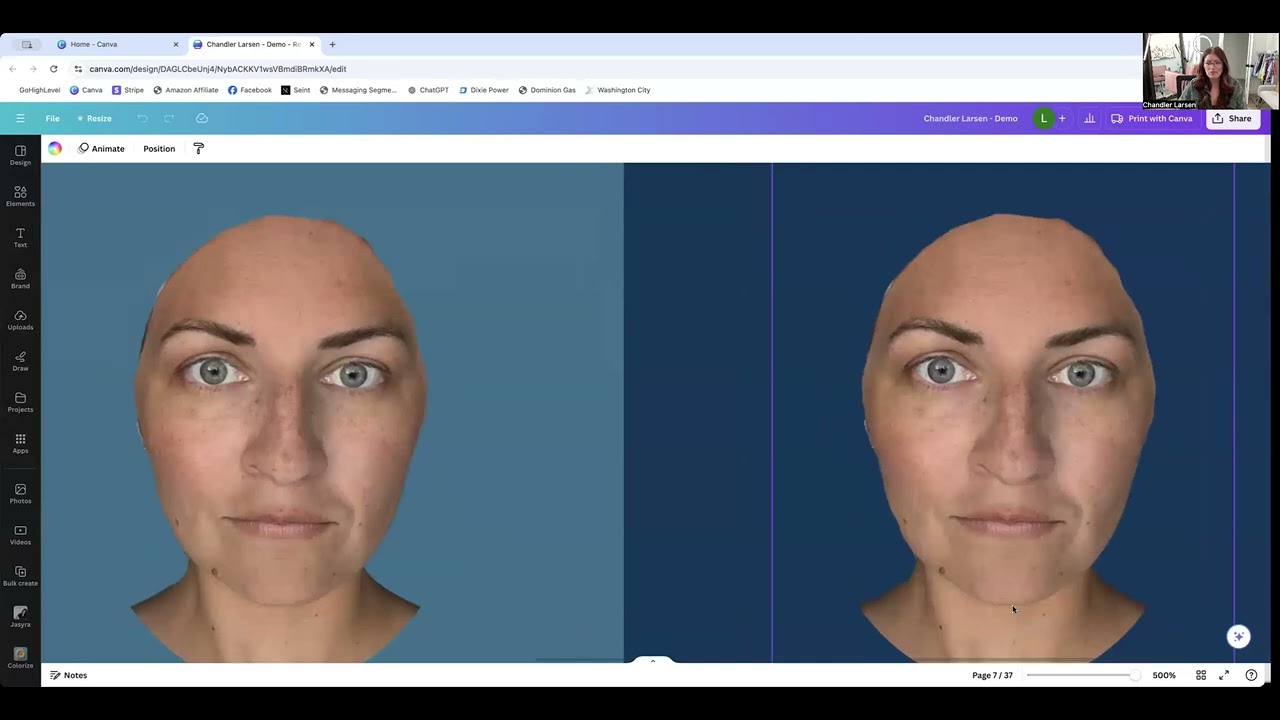Image resolution: width=1280 pixels, height=720 pixels.
Task: Open the Position panel
Action: tap(159, 148)
